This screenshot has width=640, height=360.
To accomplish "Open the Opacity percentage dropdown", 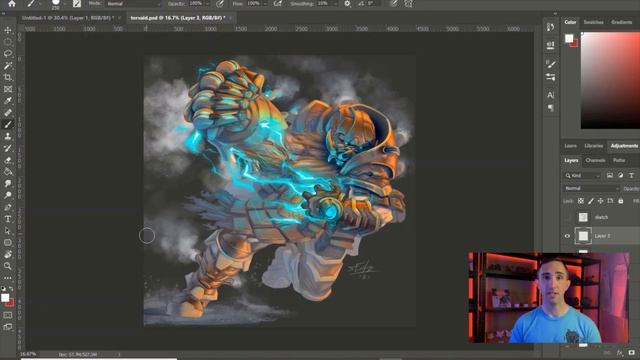I will tap(207, 4).
